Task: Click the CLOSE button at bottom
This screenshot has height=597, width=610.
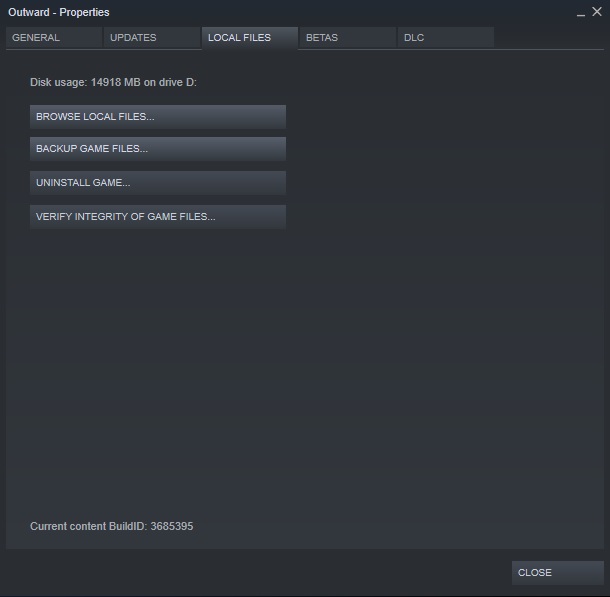Action: click(557, 573)
